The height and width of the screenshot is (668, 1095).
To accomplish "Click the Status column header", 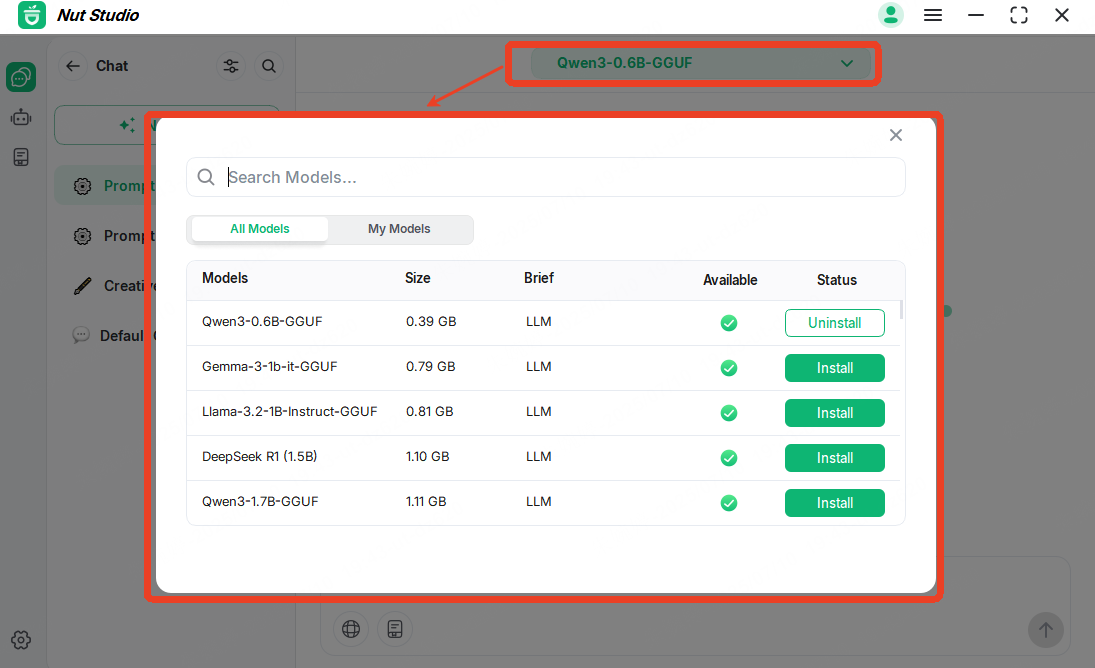I will [x=837, y=280].
